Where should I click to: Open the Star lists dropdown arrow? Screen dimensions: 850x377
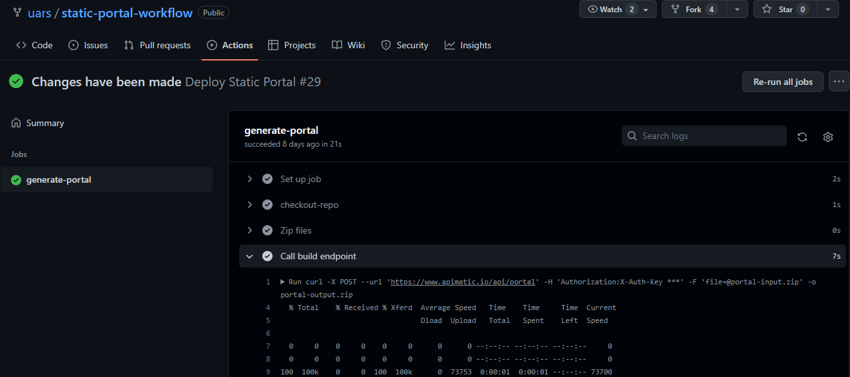click(x=828, y=9)
